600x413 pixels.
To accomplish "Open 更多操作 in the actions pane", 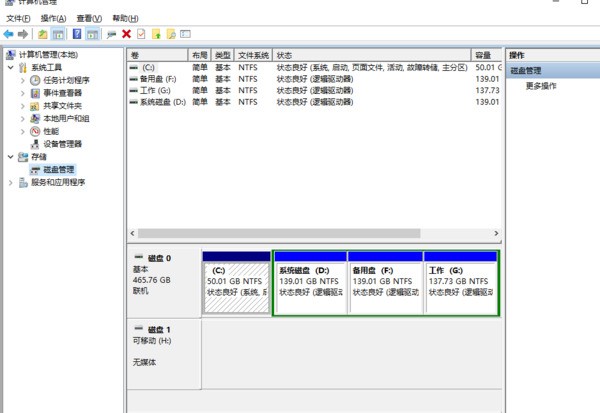I will [541, 86].
